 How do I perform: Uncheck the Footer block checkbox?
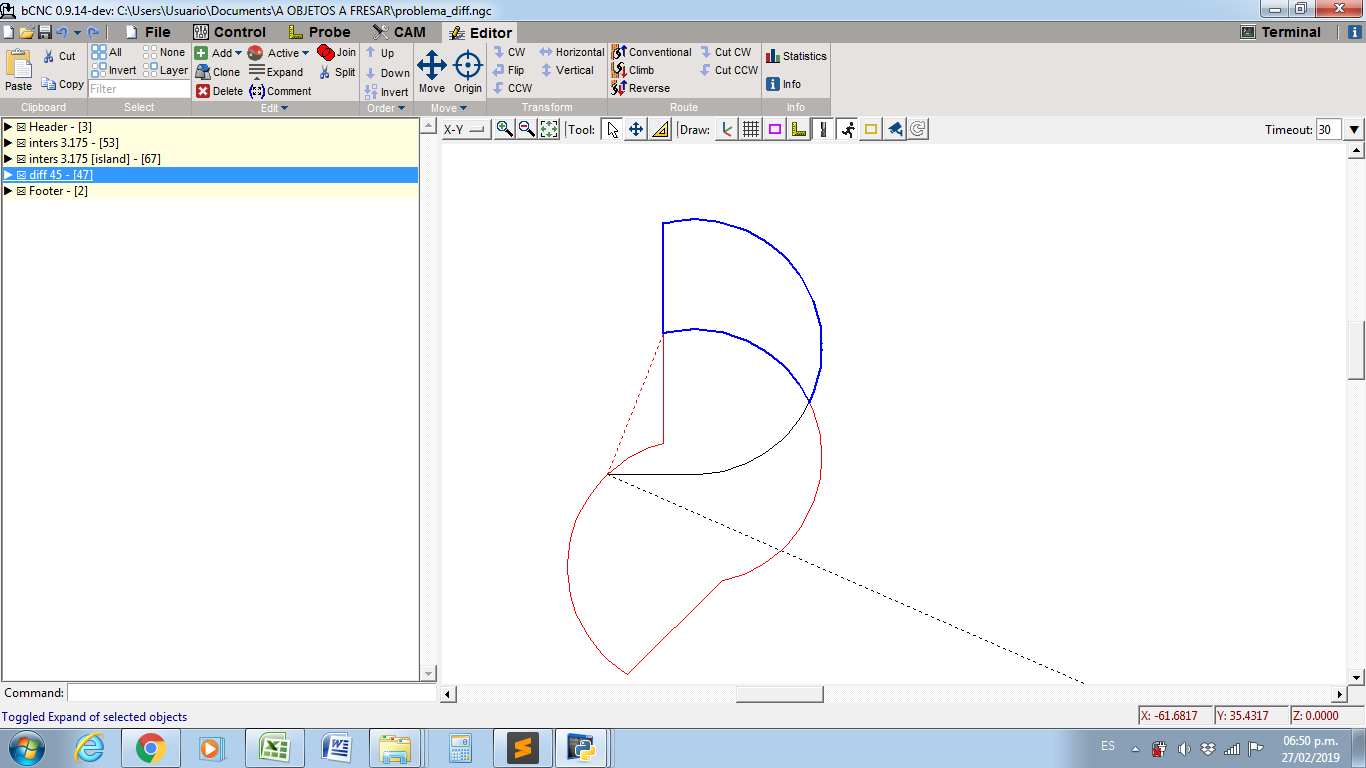point(22,191)
